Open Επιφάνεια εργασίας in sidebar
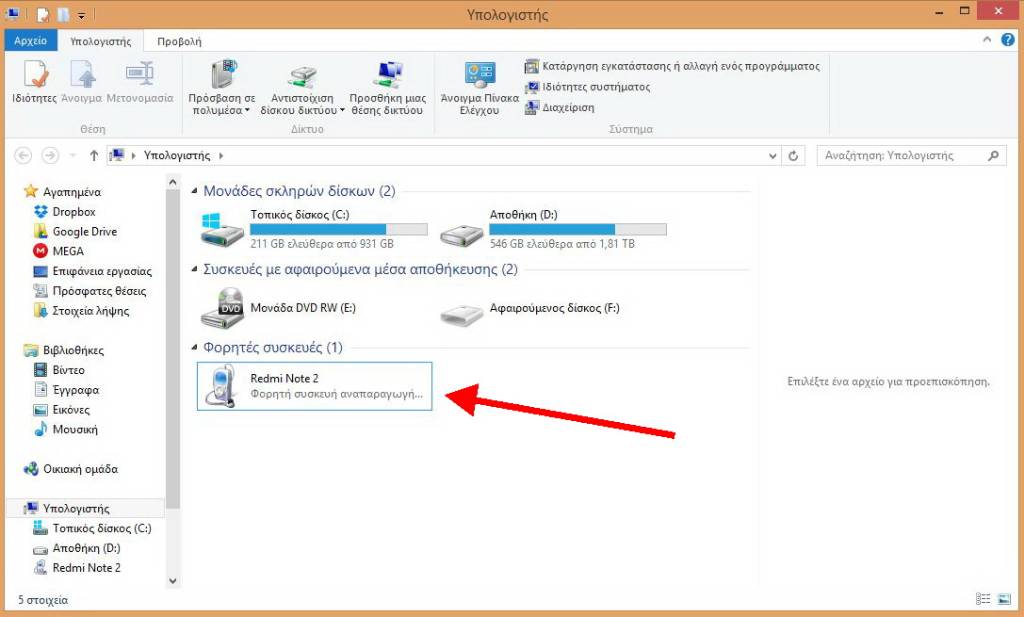Viewport: 1024px width, 617px height. coord(93,271)
